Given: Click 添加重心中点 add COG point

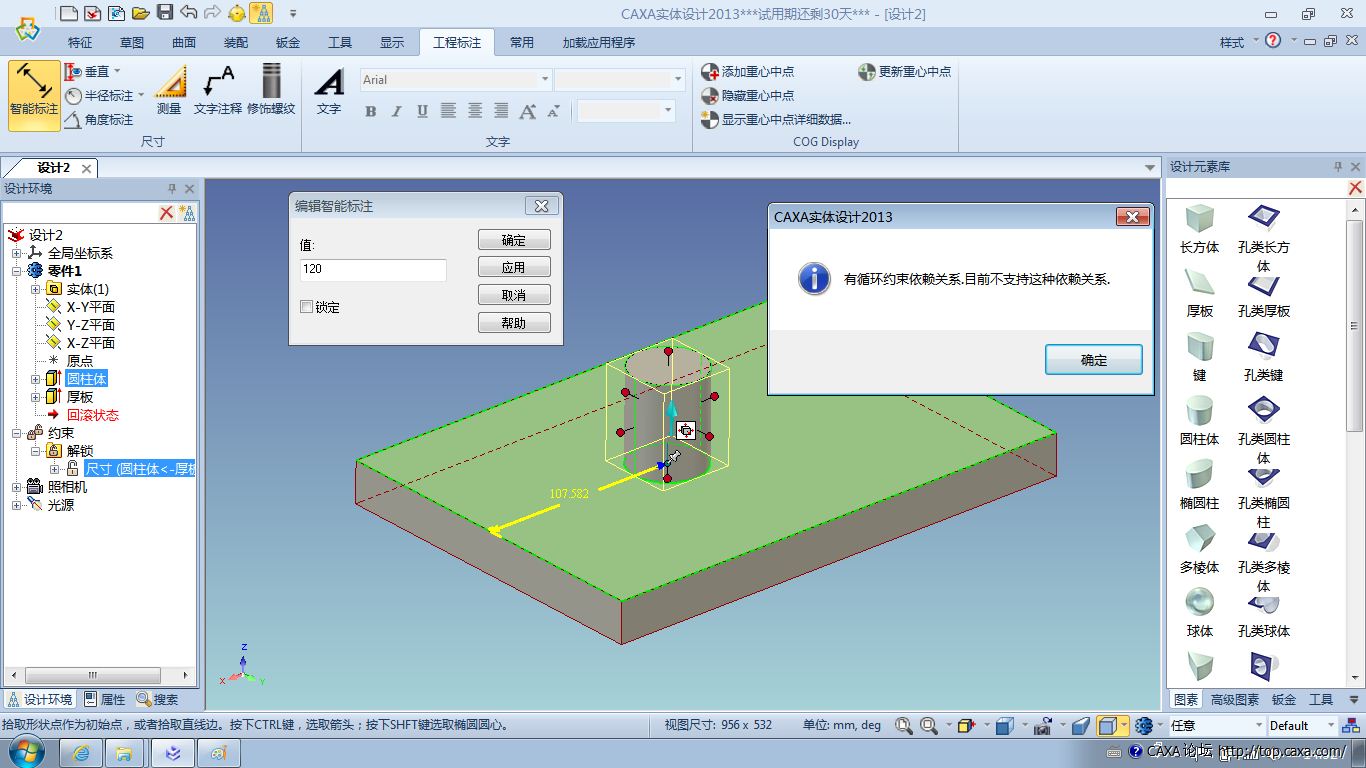Looking at the screenshot, I should click(x=748, y=72).
